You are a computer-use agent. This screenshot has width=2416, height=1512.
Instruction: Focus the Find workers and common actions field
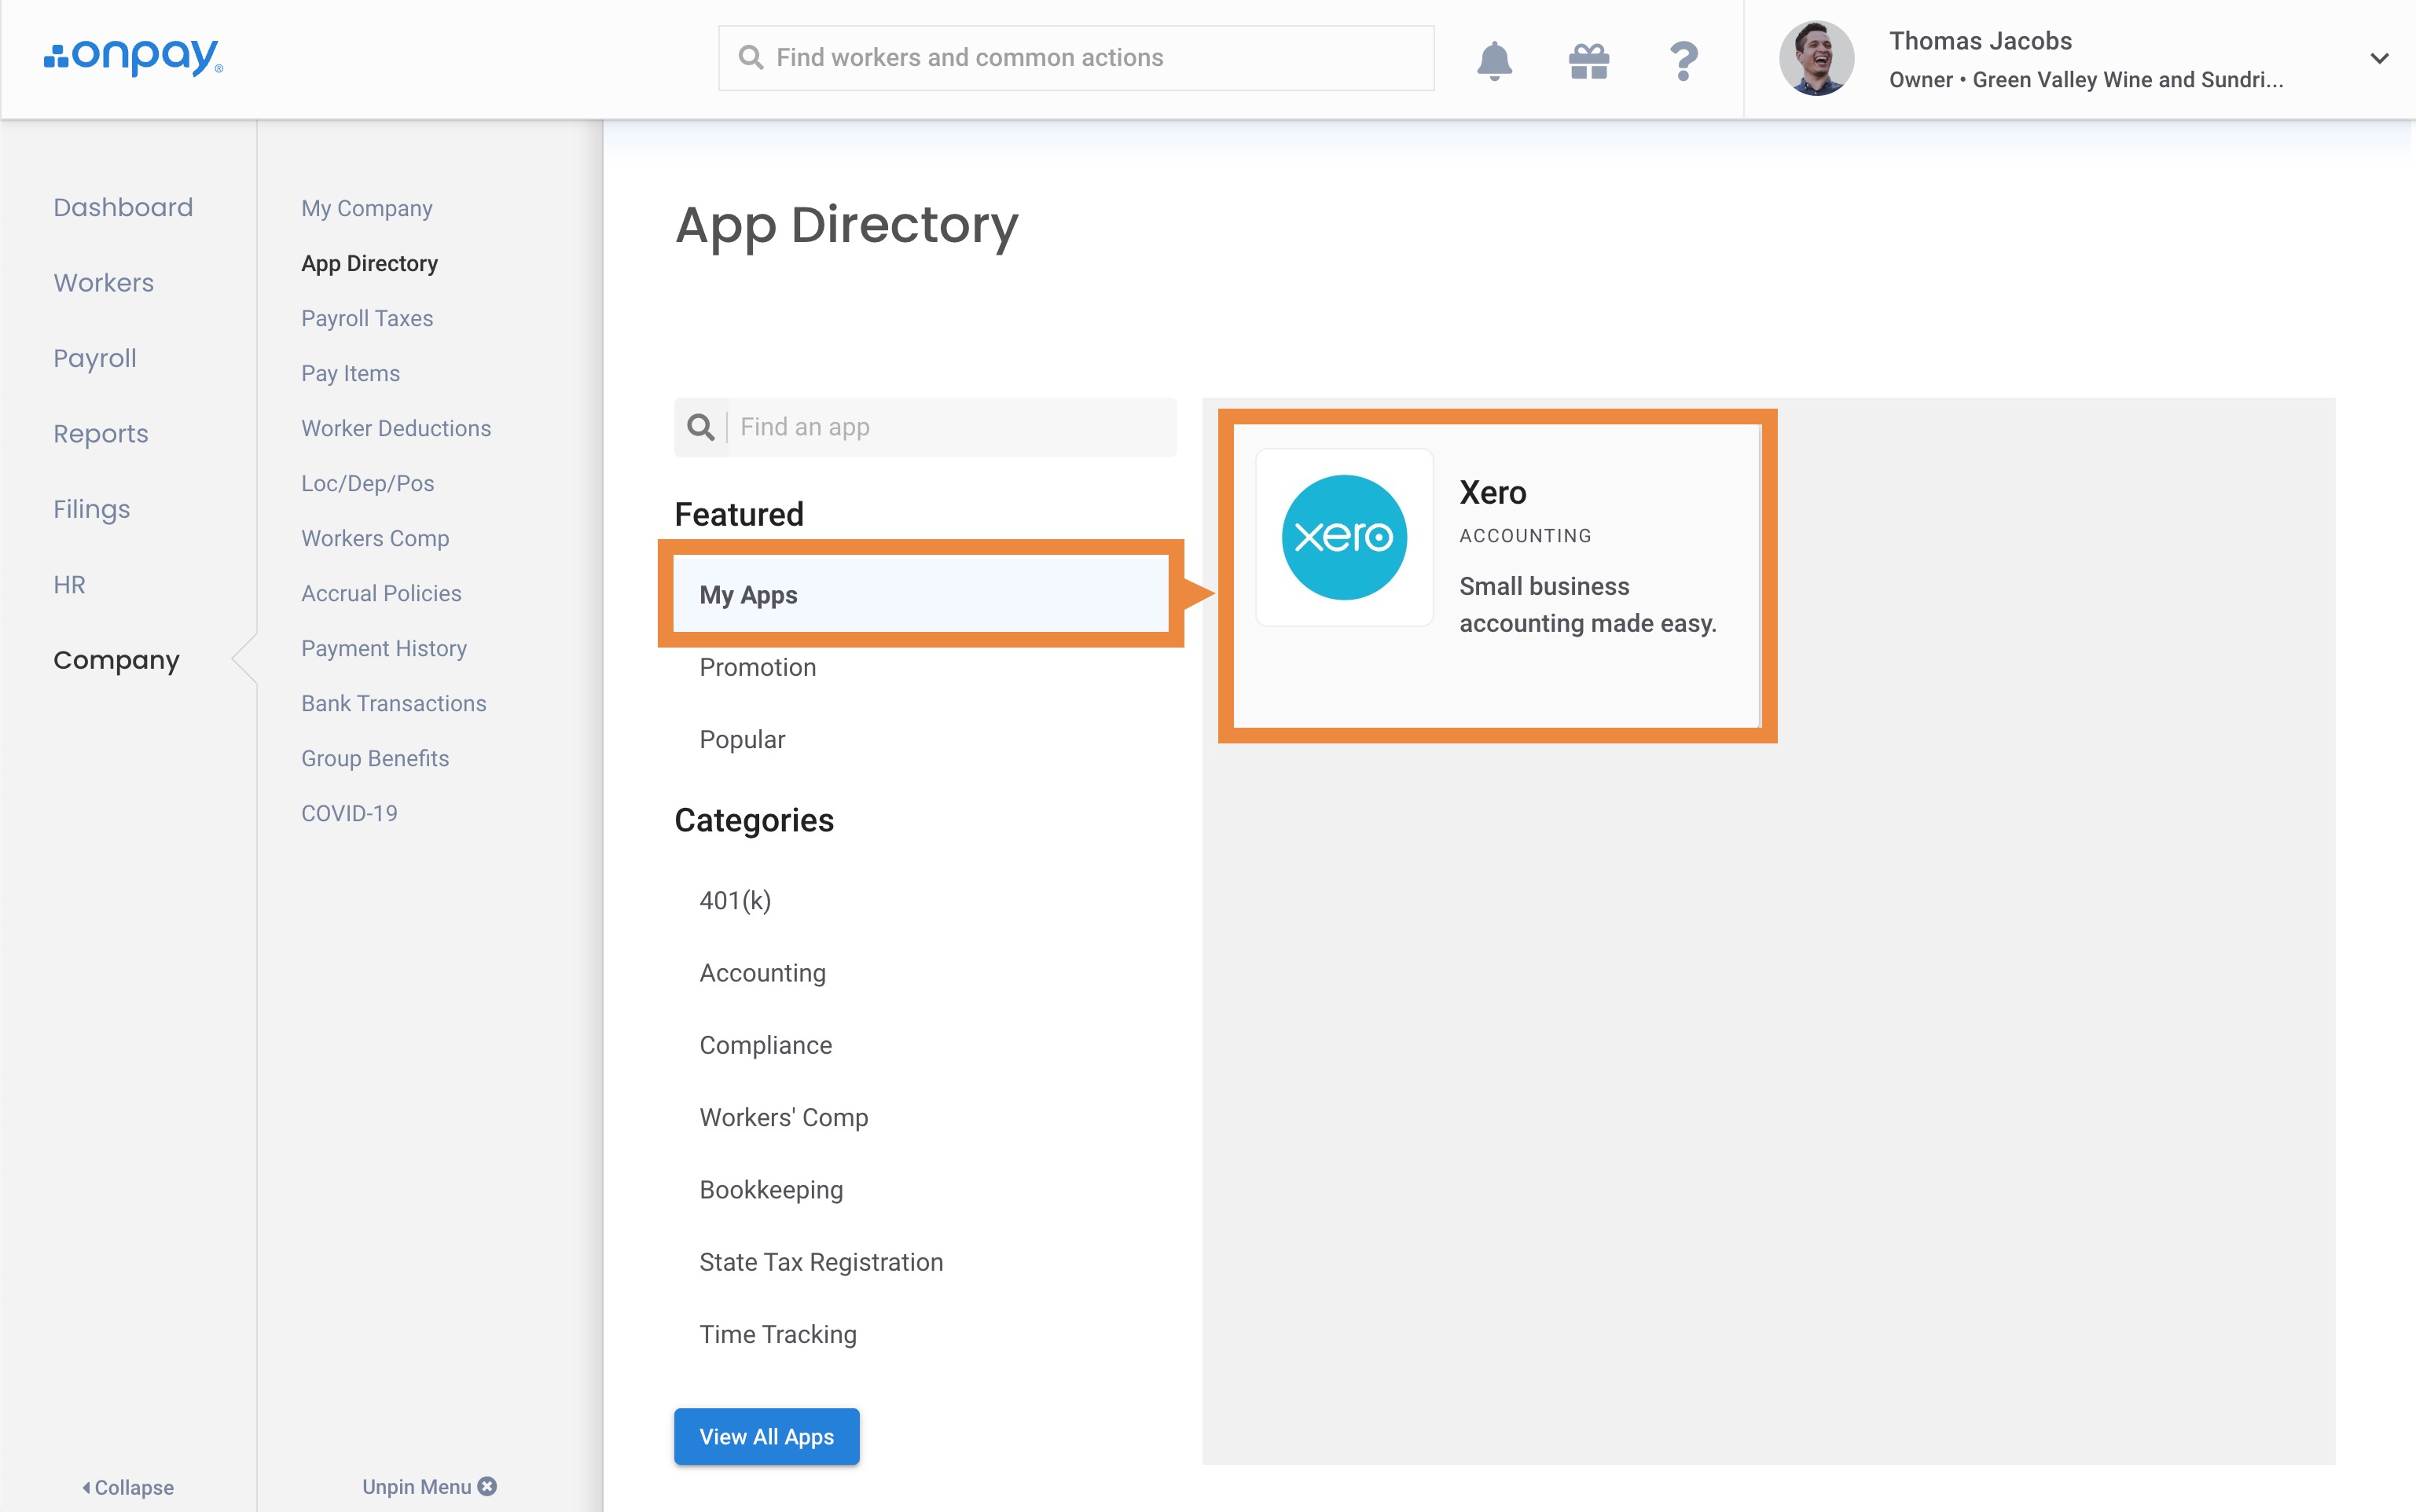click(x=1076, y=58)
